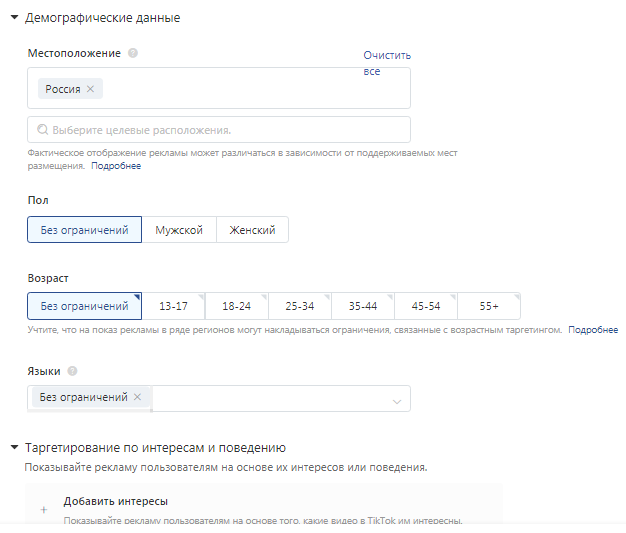Click the search icon in location field

(42, 130)
